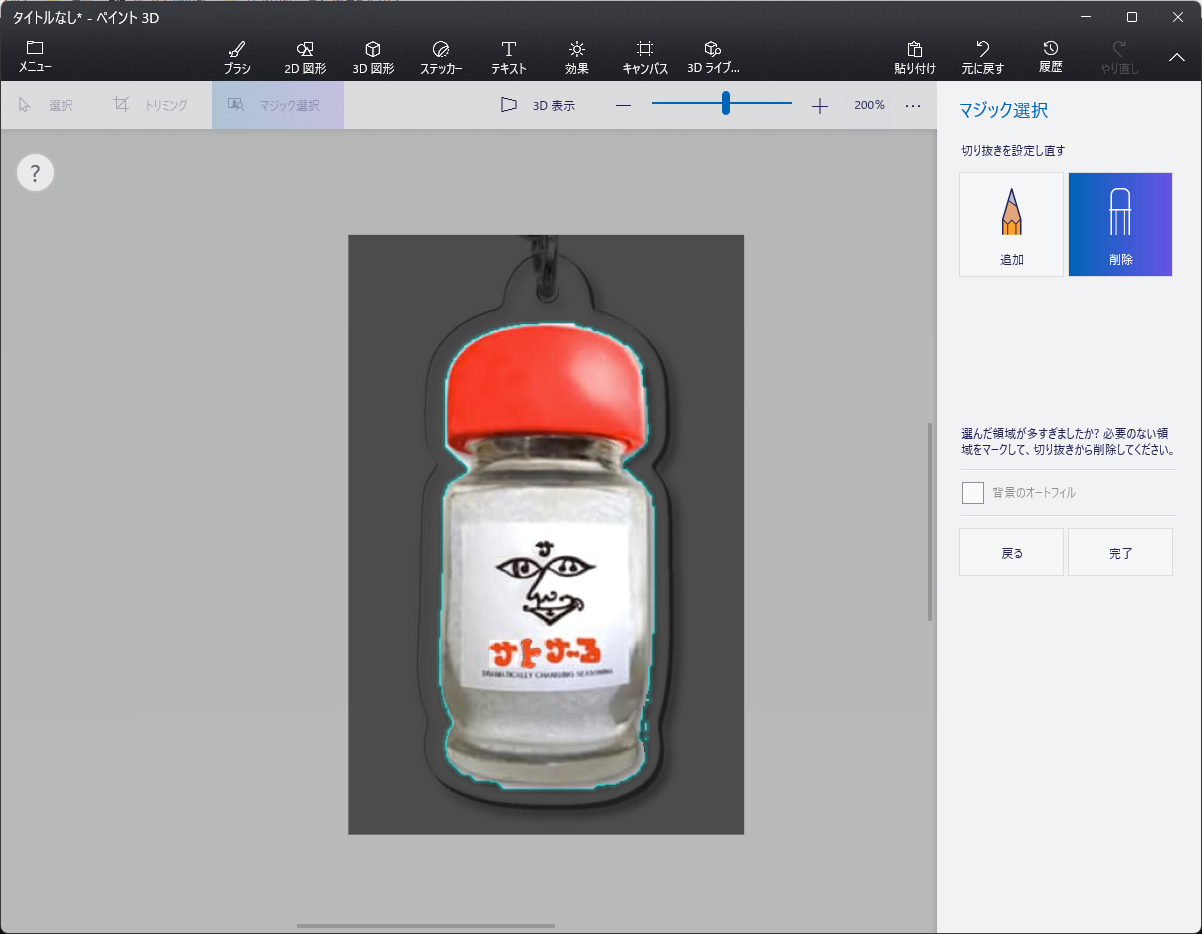Undo with 元に戻す button
Image resolution: width=1202 pixels, height=934 pixels.
(x=982, y=57)
